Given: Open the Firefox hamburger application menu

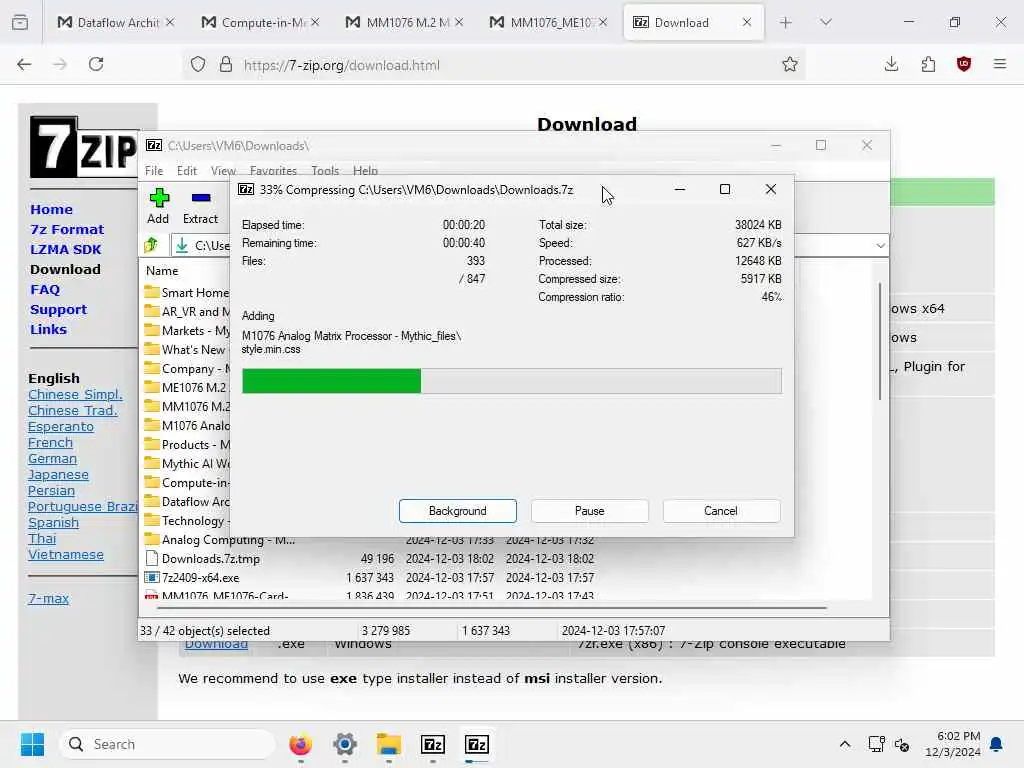Looking at the screenshot, I should coord(1000,64).
